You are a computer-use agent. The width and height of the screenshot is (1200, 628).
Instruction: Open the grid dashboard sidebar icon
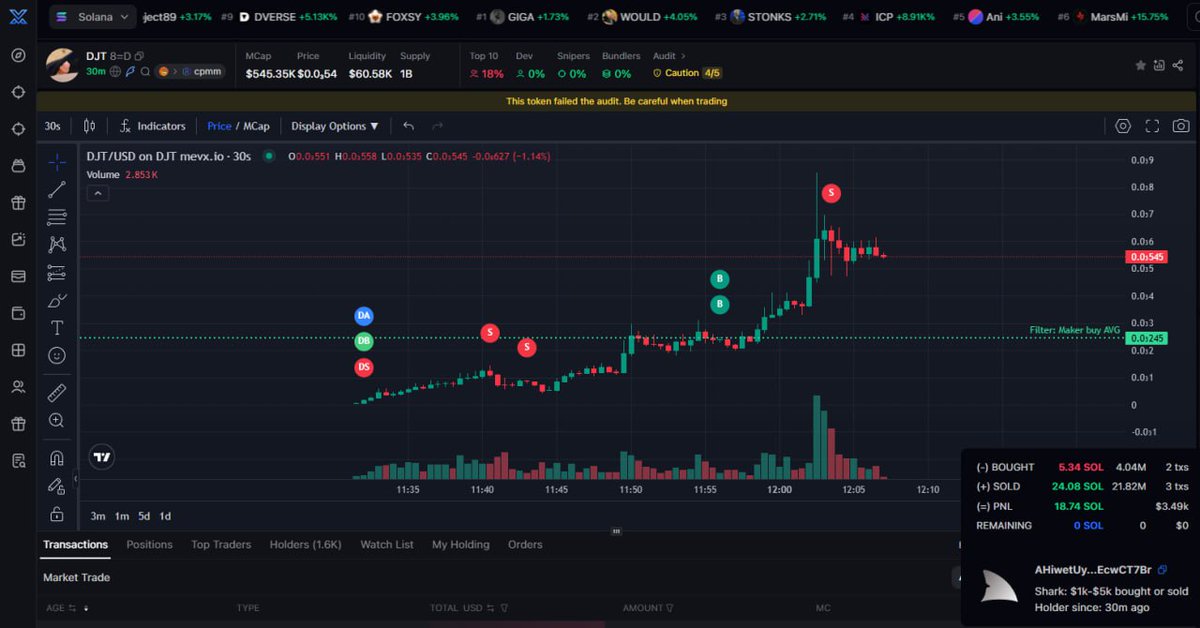[x=18, y=350]
